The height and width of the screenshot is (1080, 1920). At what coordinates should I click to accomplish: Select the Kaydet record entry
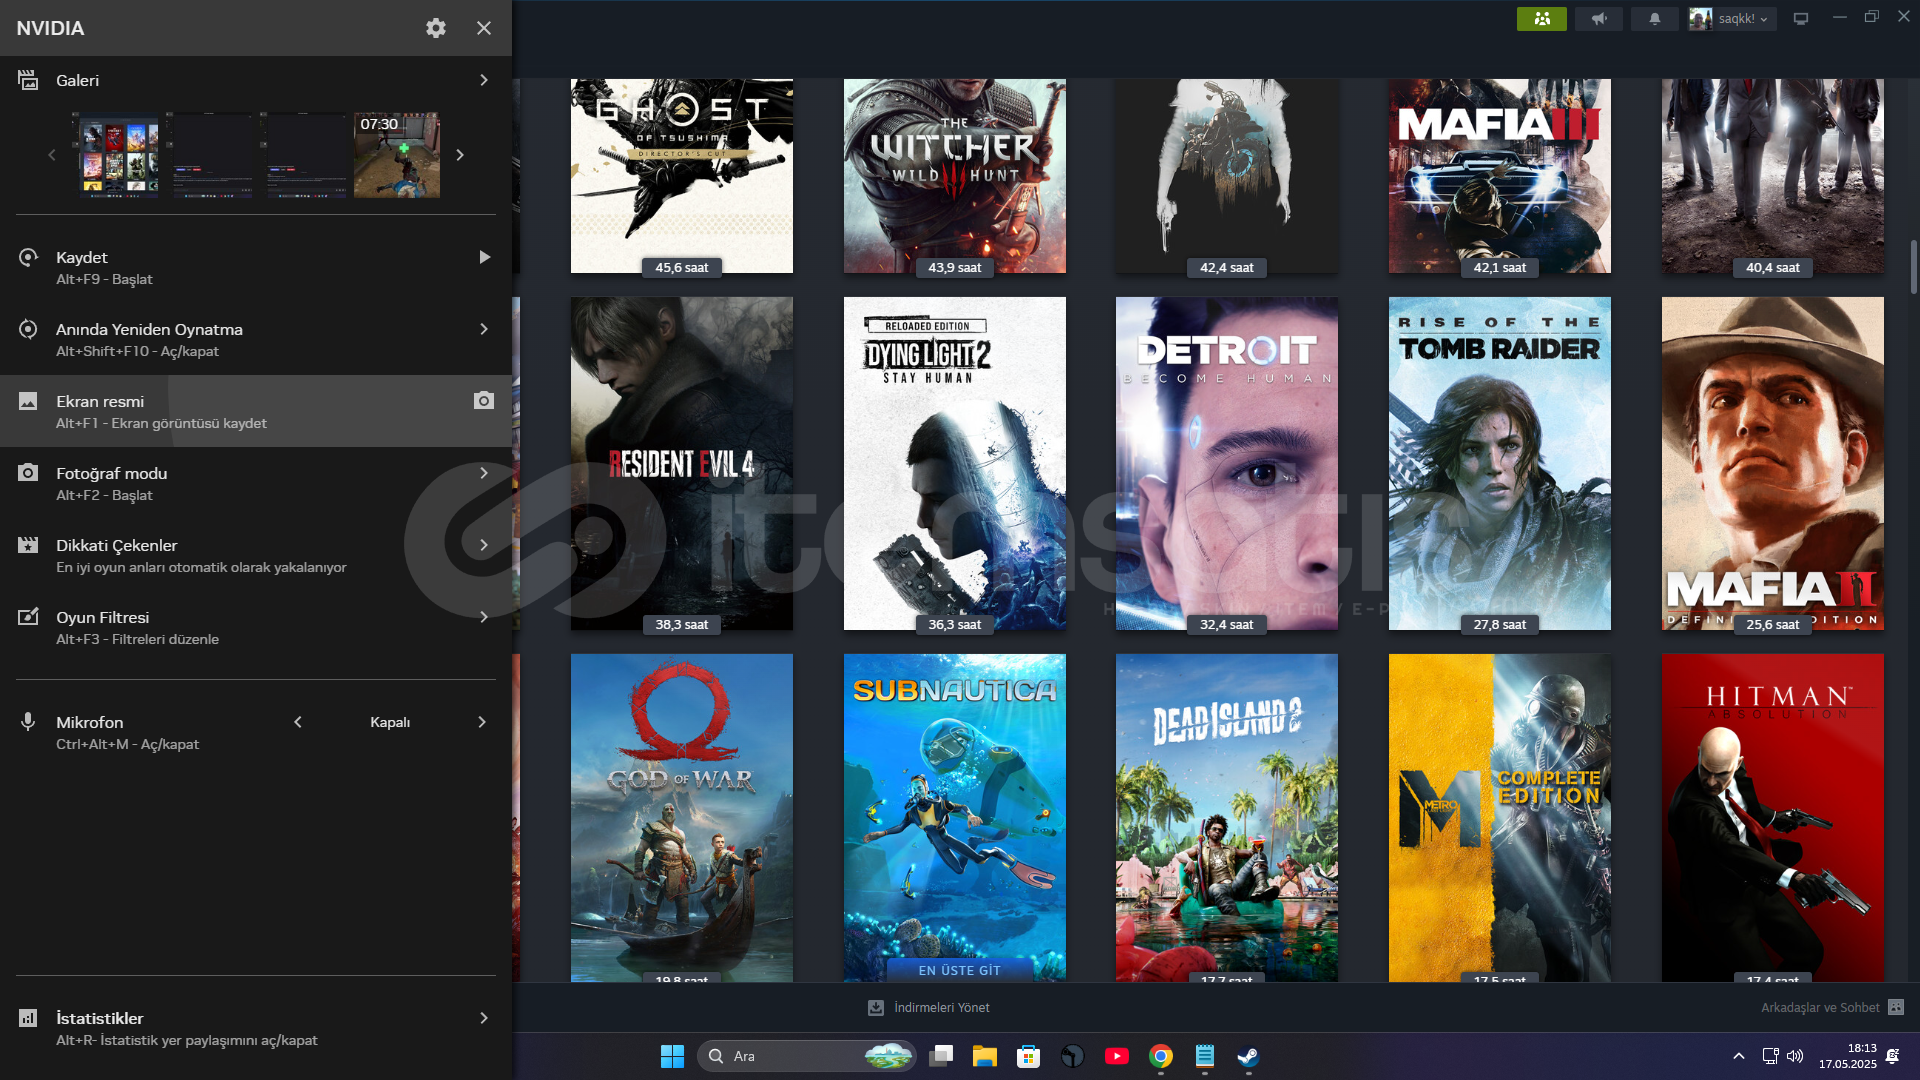256,268
